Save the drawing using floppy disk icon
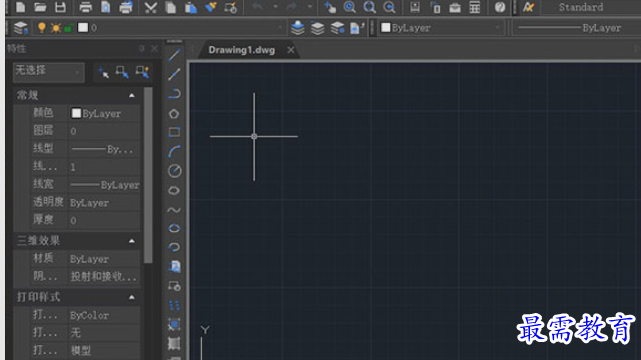The image size is (641, 360). [60, 7]
